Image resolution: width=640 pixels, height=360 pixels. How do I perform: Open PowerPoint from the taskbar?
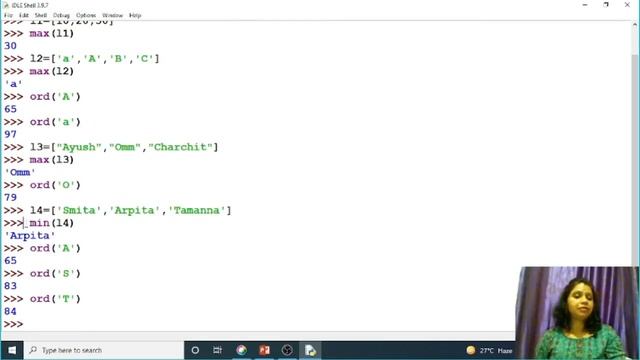[x=264, y=350]
